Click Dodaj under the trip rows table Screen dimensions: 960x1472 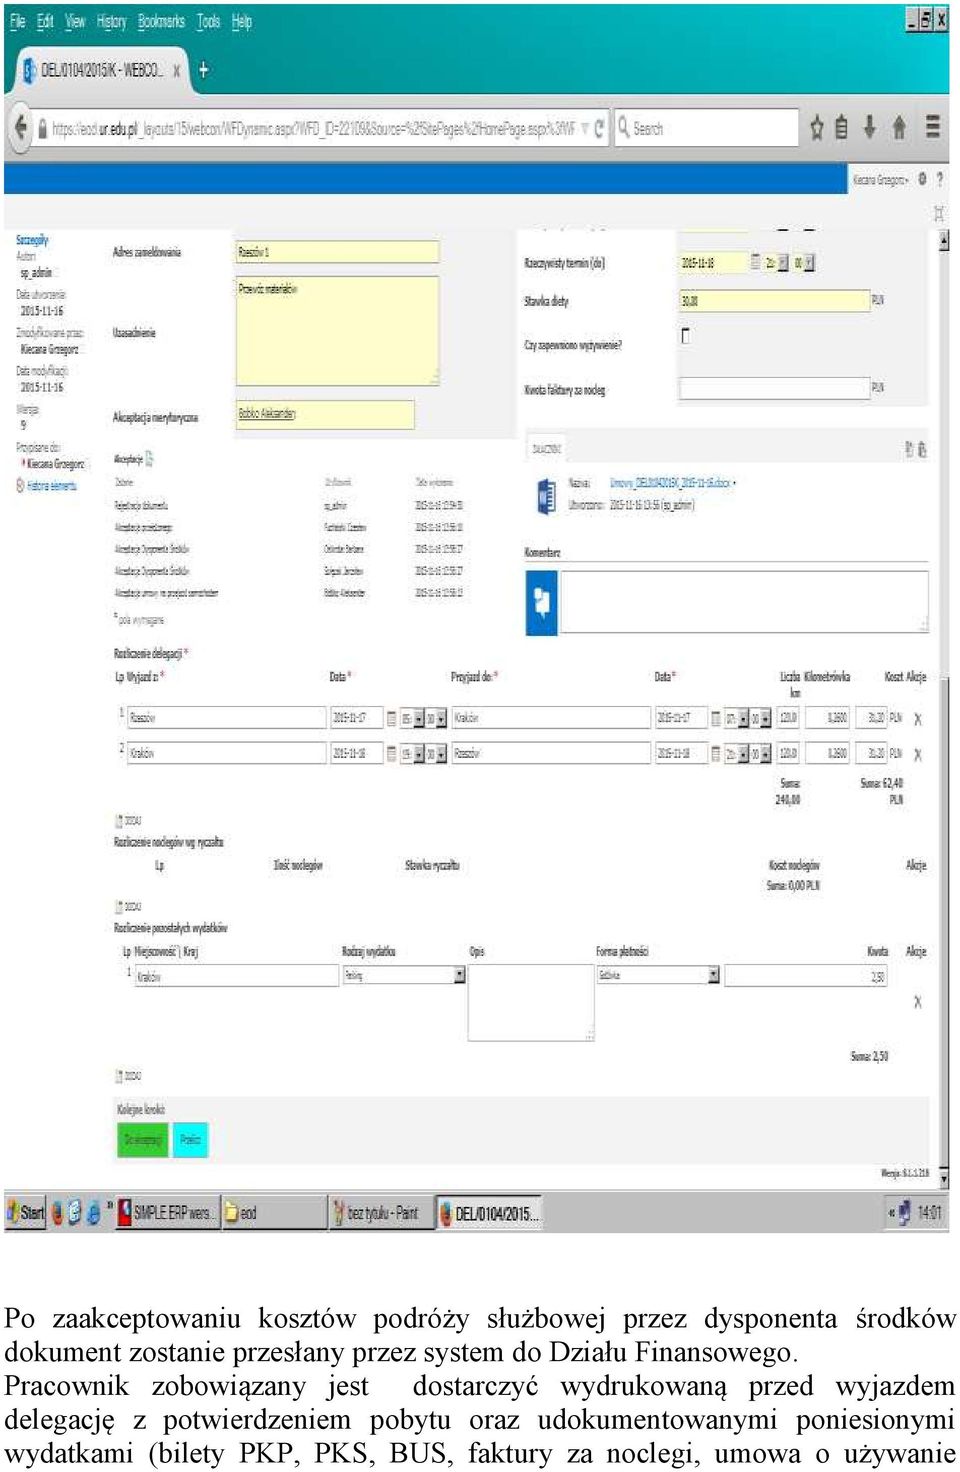pos(130,821)
